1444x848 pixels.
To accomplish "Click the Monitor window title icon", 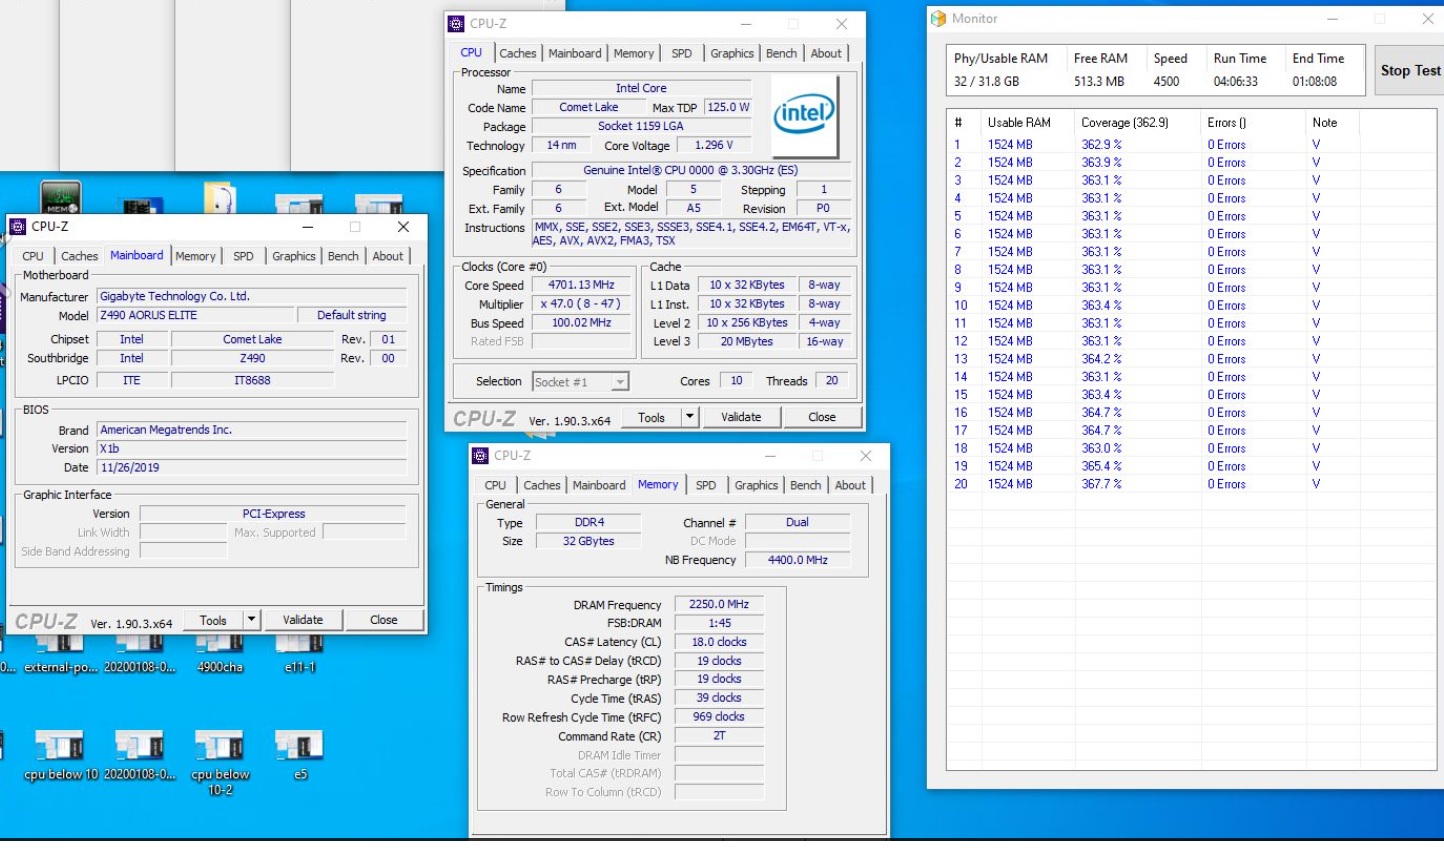I will coord(938,19).
